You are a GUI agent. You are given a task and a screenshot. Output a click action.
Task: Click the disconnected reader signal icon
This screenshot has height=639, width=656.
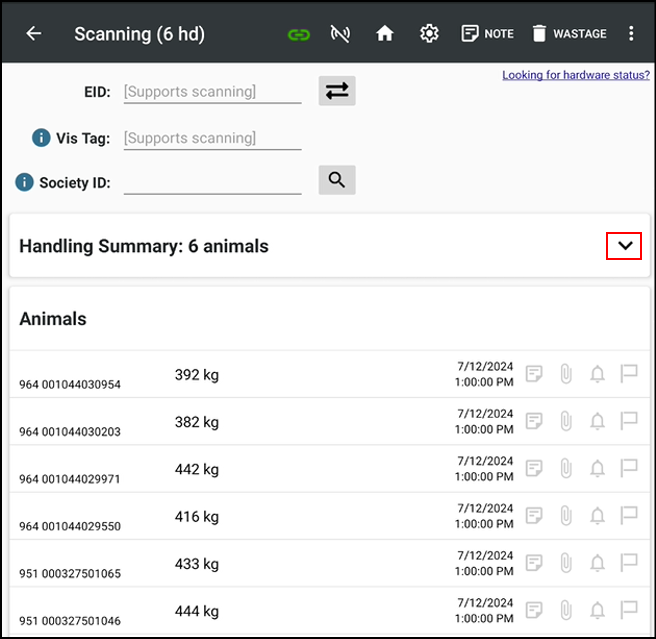click(341, 34)
